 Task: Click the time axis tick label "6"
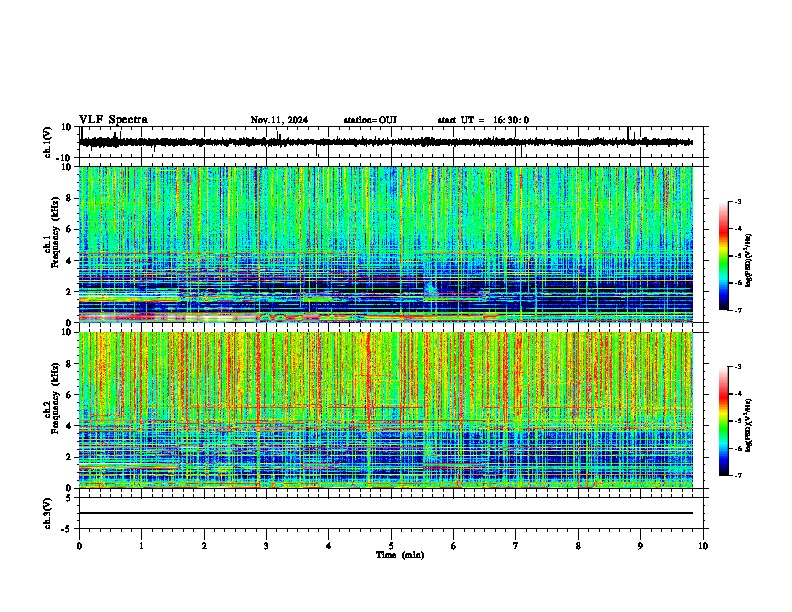click(454, 546)
